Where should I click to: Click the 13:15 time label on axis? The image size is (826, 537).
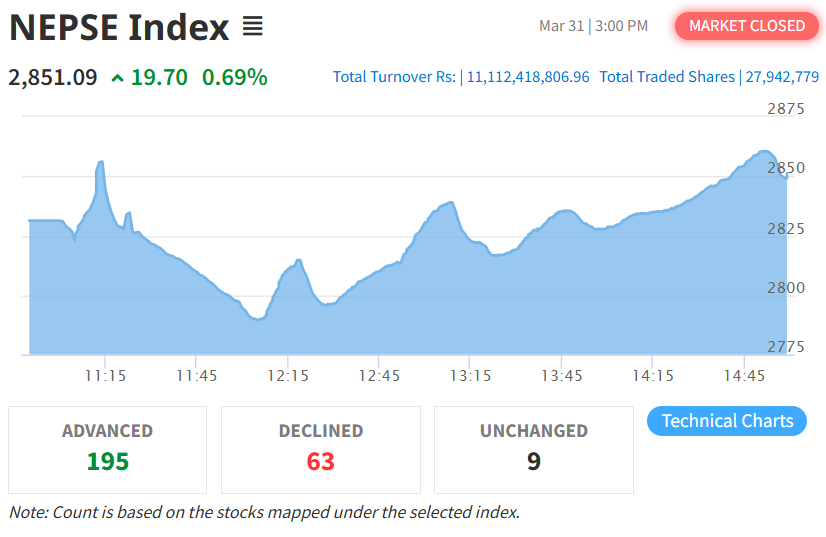[x=470, y=375]
